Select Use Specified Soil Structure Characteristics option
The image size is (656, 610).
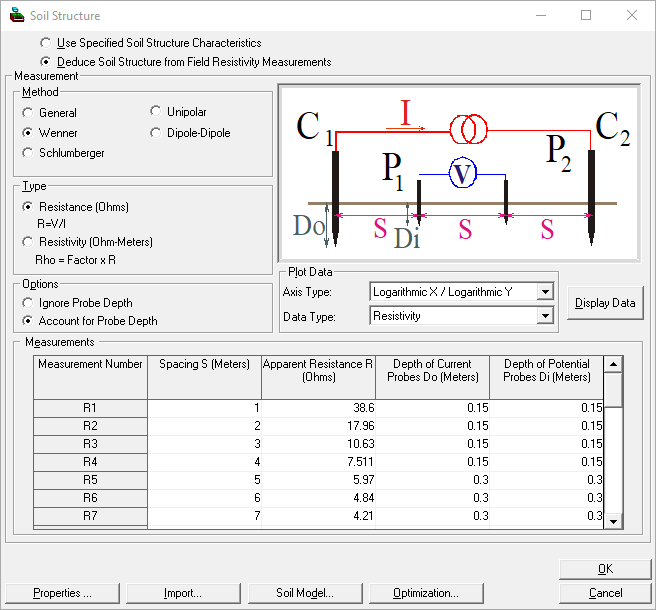[46, 44]
